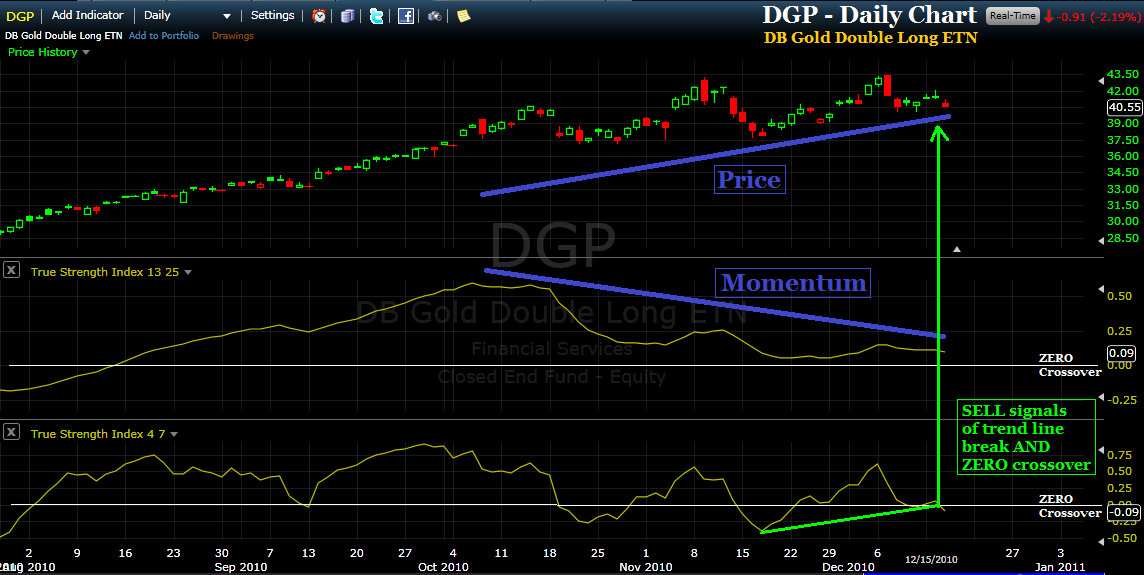Click the white up-triangle below price chart

[x=956, y=250]
